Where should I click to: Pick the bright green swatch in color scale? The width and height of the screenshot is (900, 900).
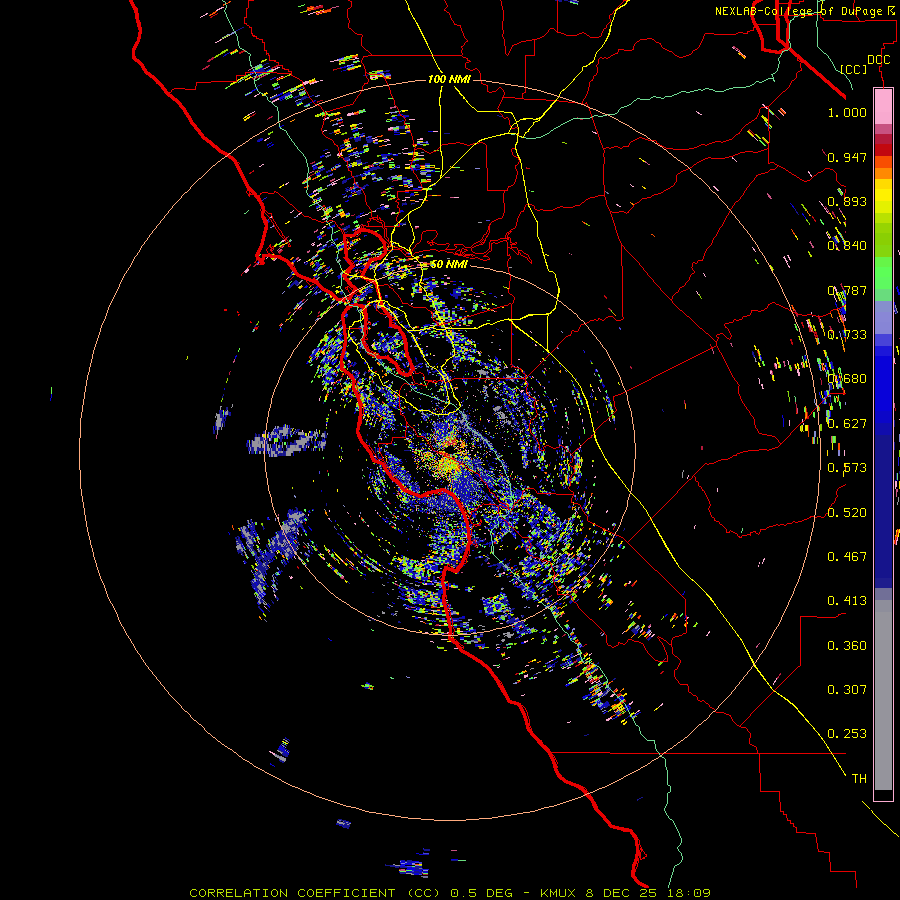883,272
